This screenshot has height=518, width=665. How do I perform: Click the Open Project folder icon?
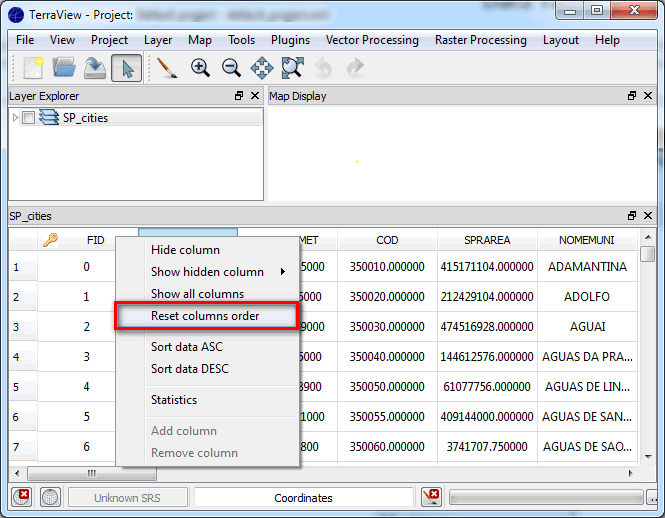pos(64,68)
